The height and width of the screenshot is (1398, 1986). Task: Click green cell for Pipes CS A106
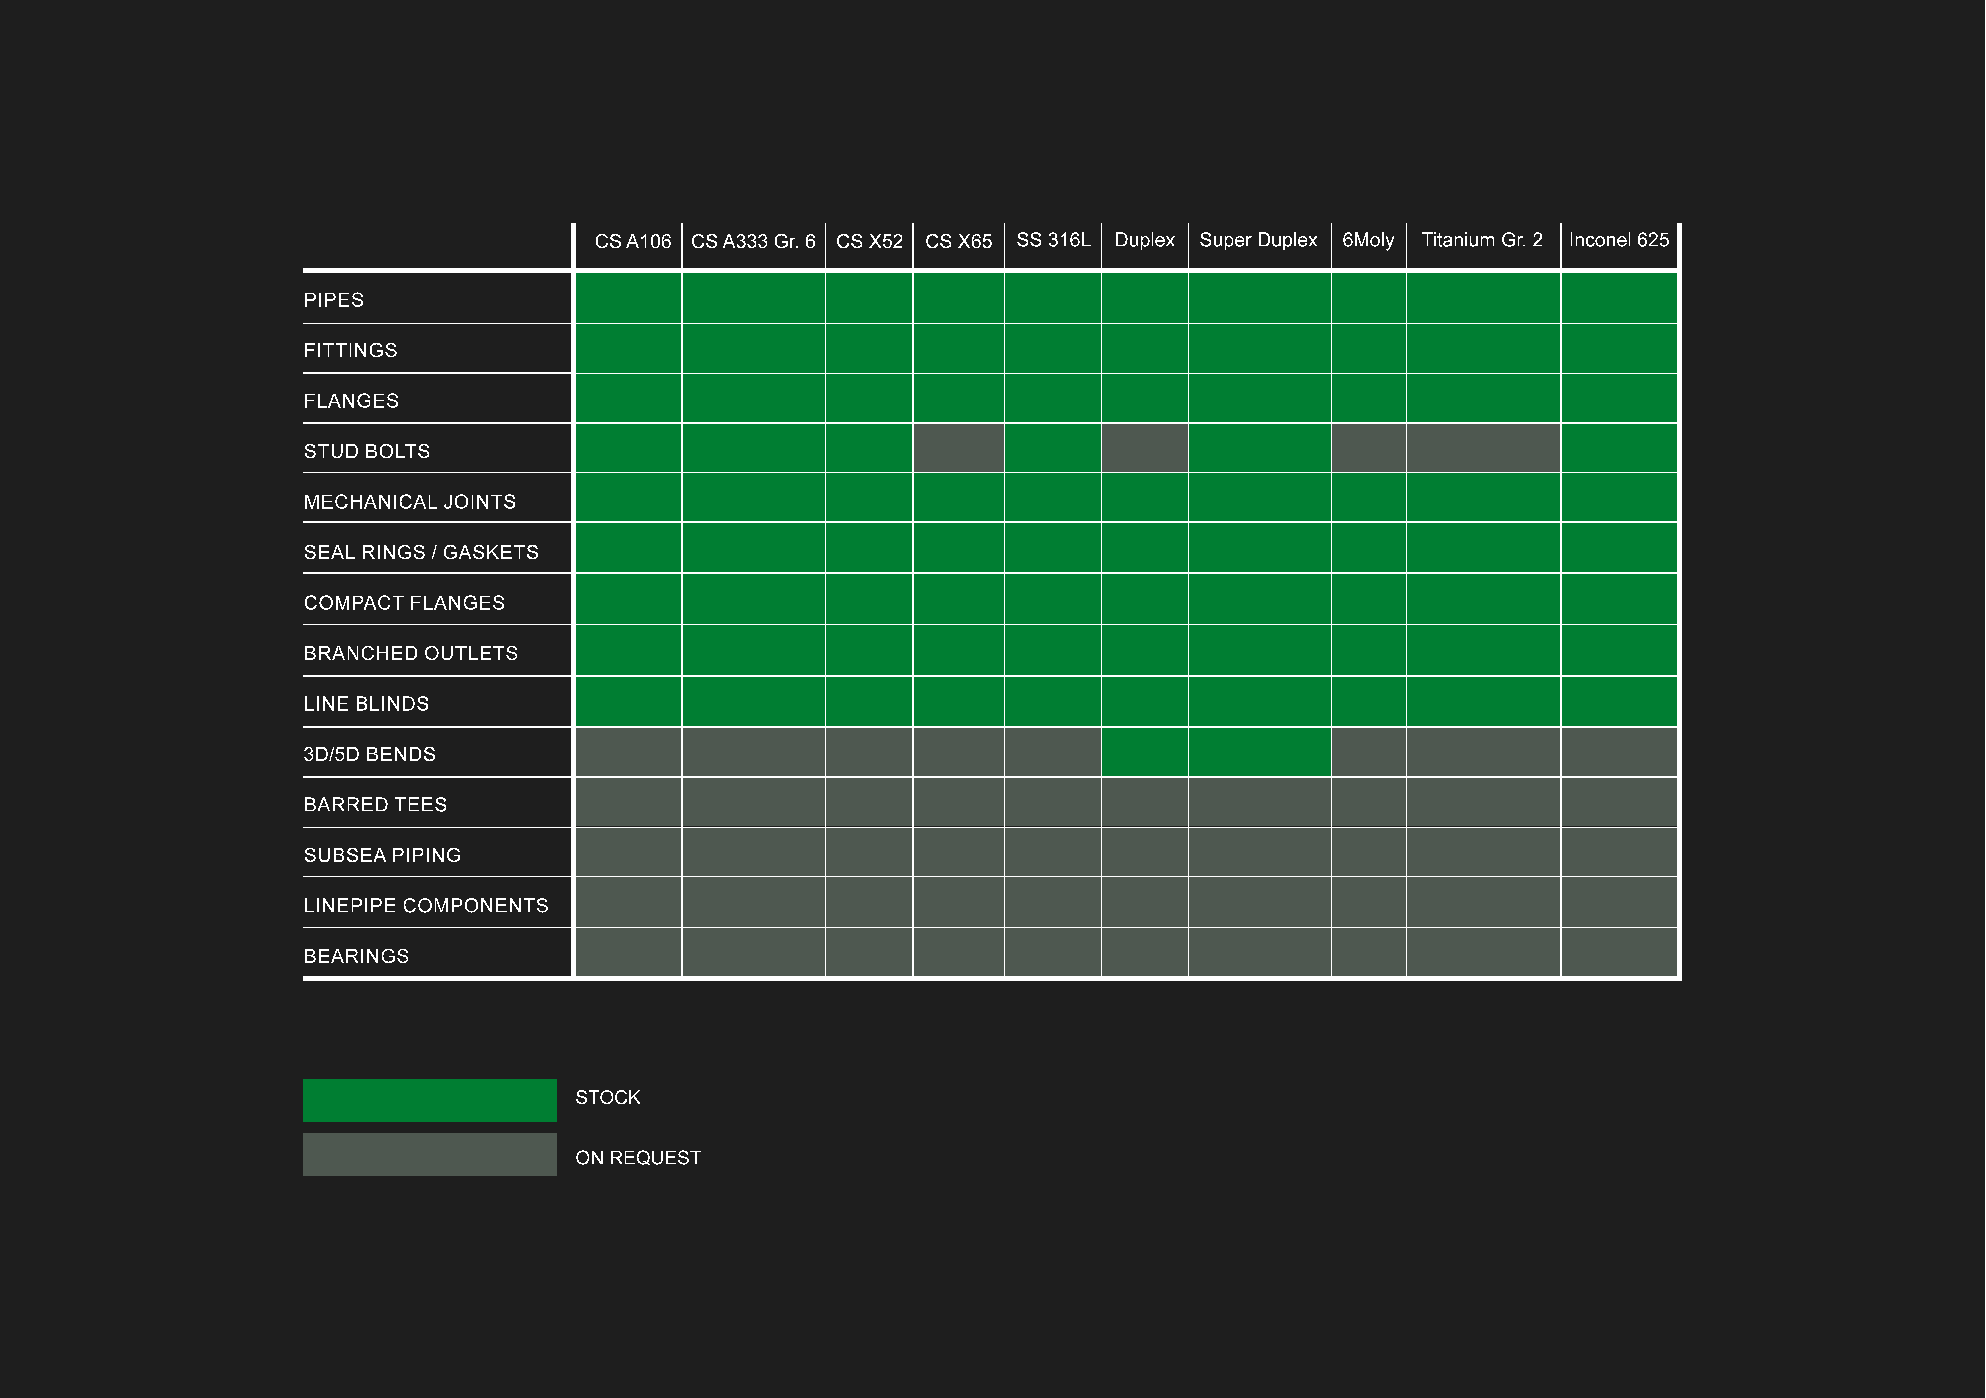pyautogui.click(x=628, y=298)
